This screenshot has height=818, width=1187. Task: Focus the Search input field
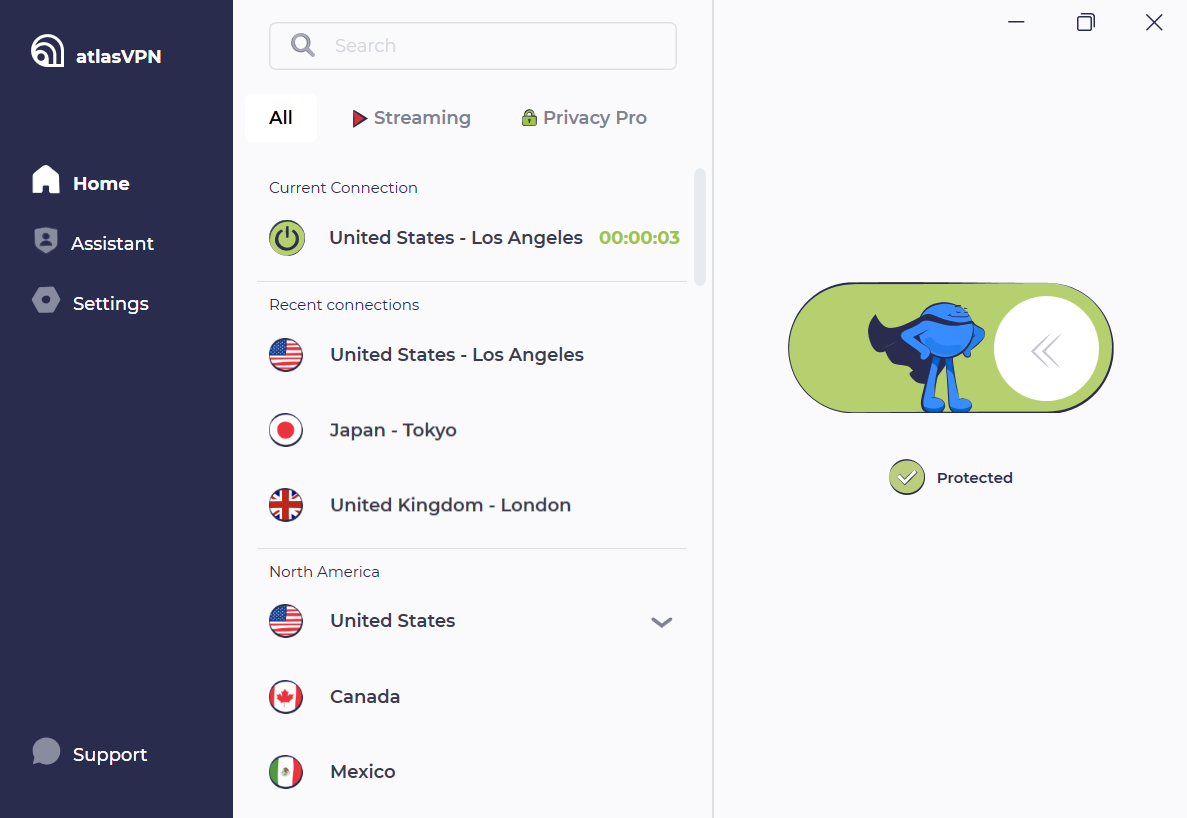point(473,46)
